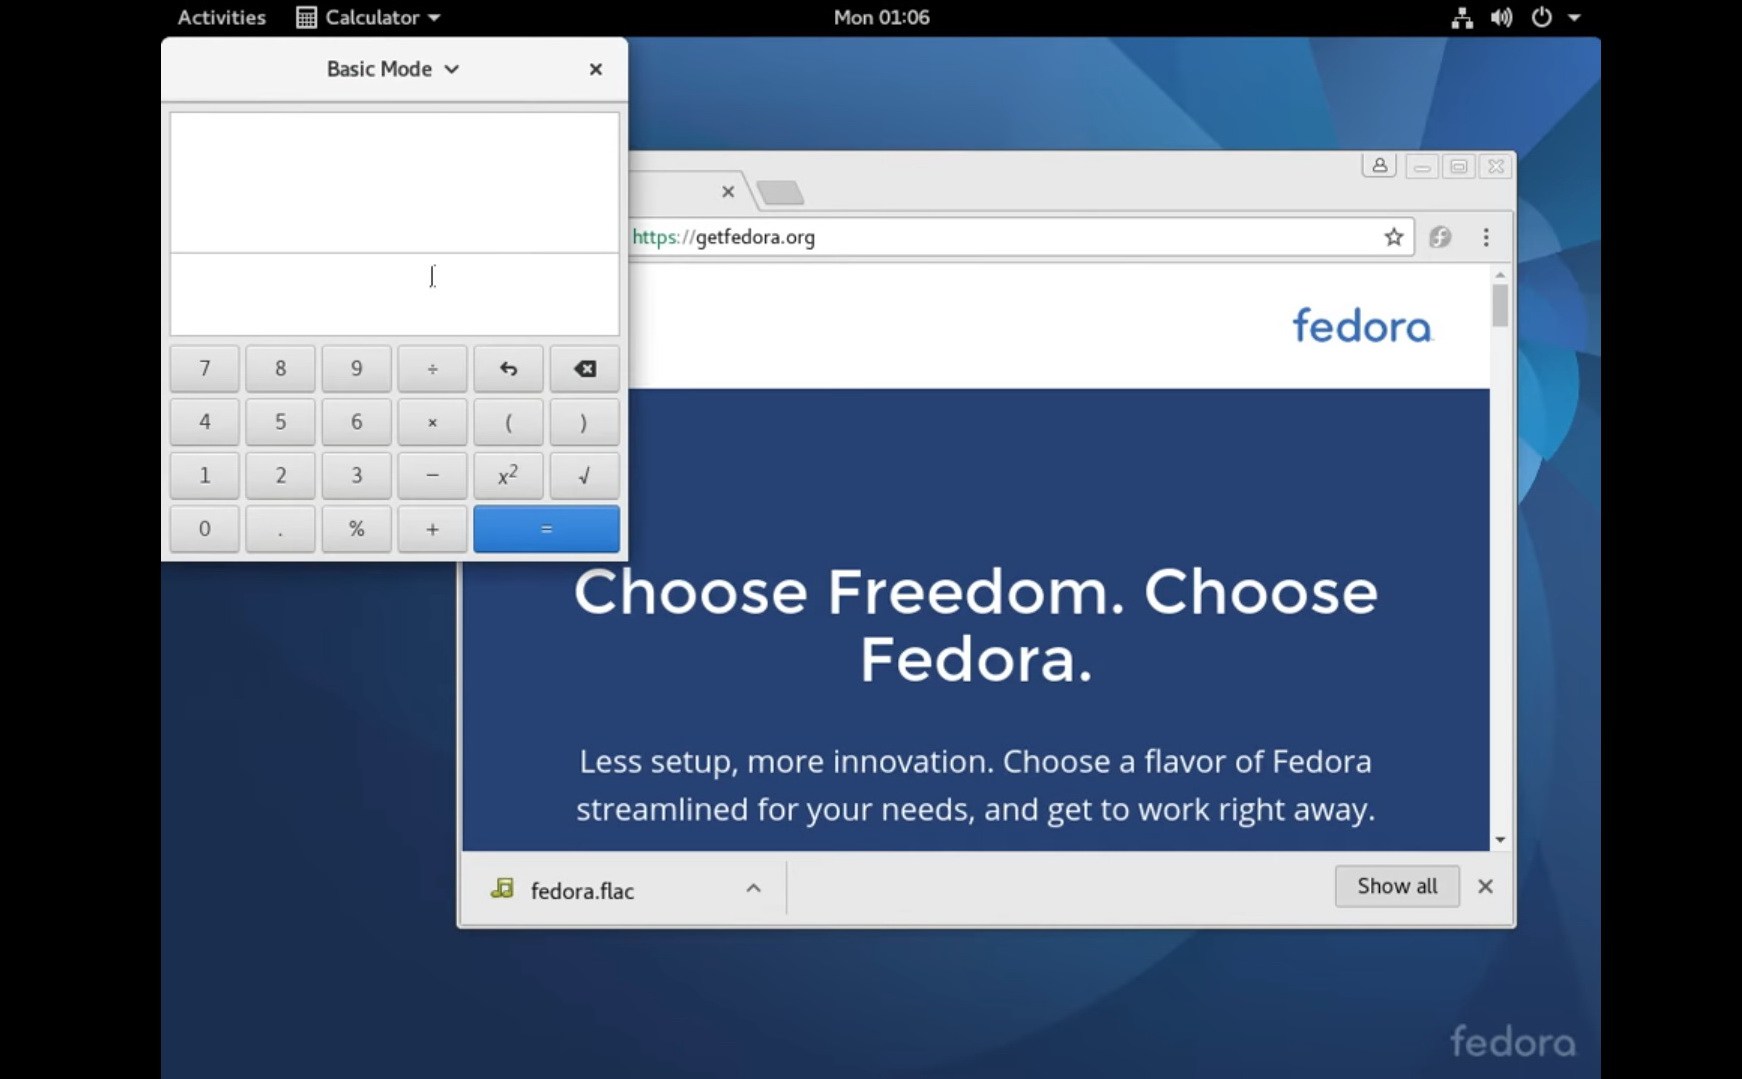Click the calculator input entry field

[394, 294]
